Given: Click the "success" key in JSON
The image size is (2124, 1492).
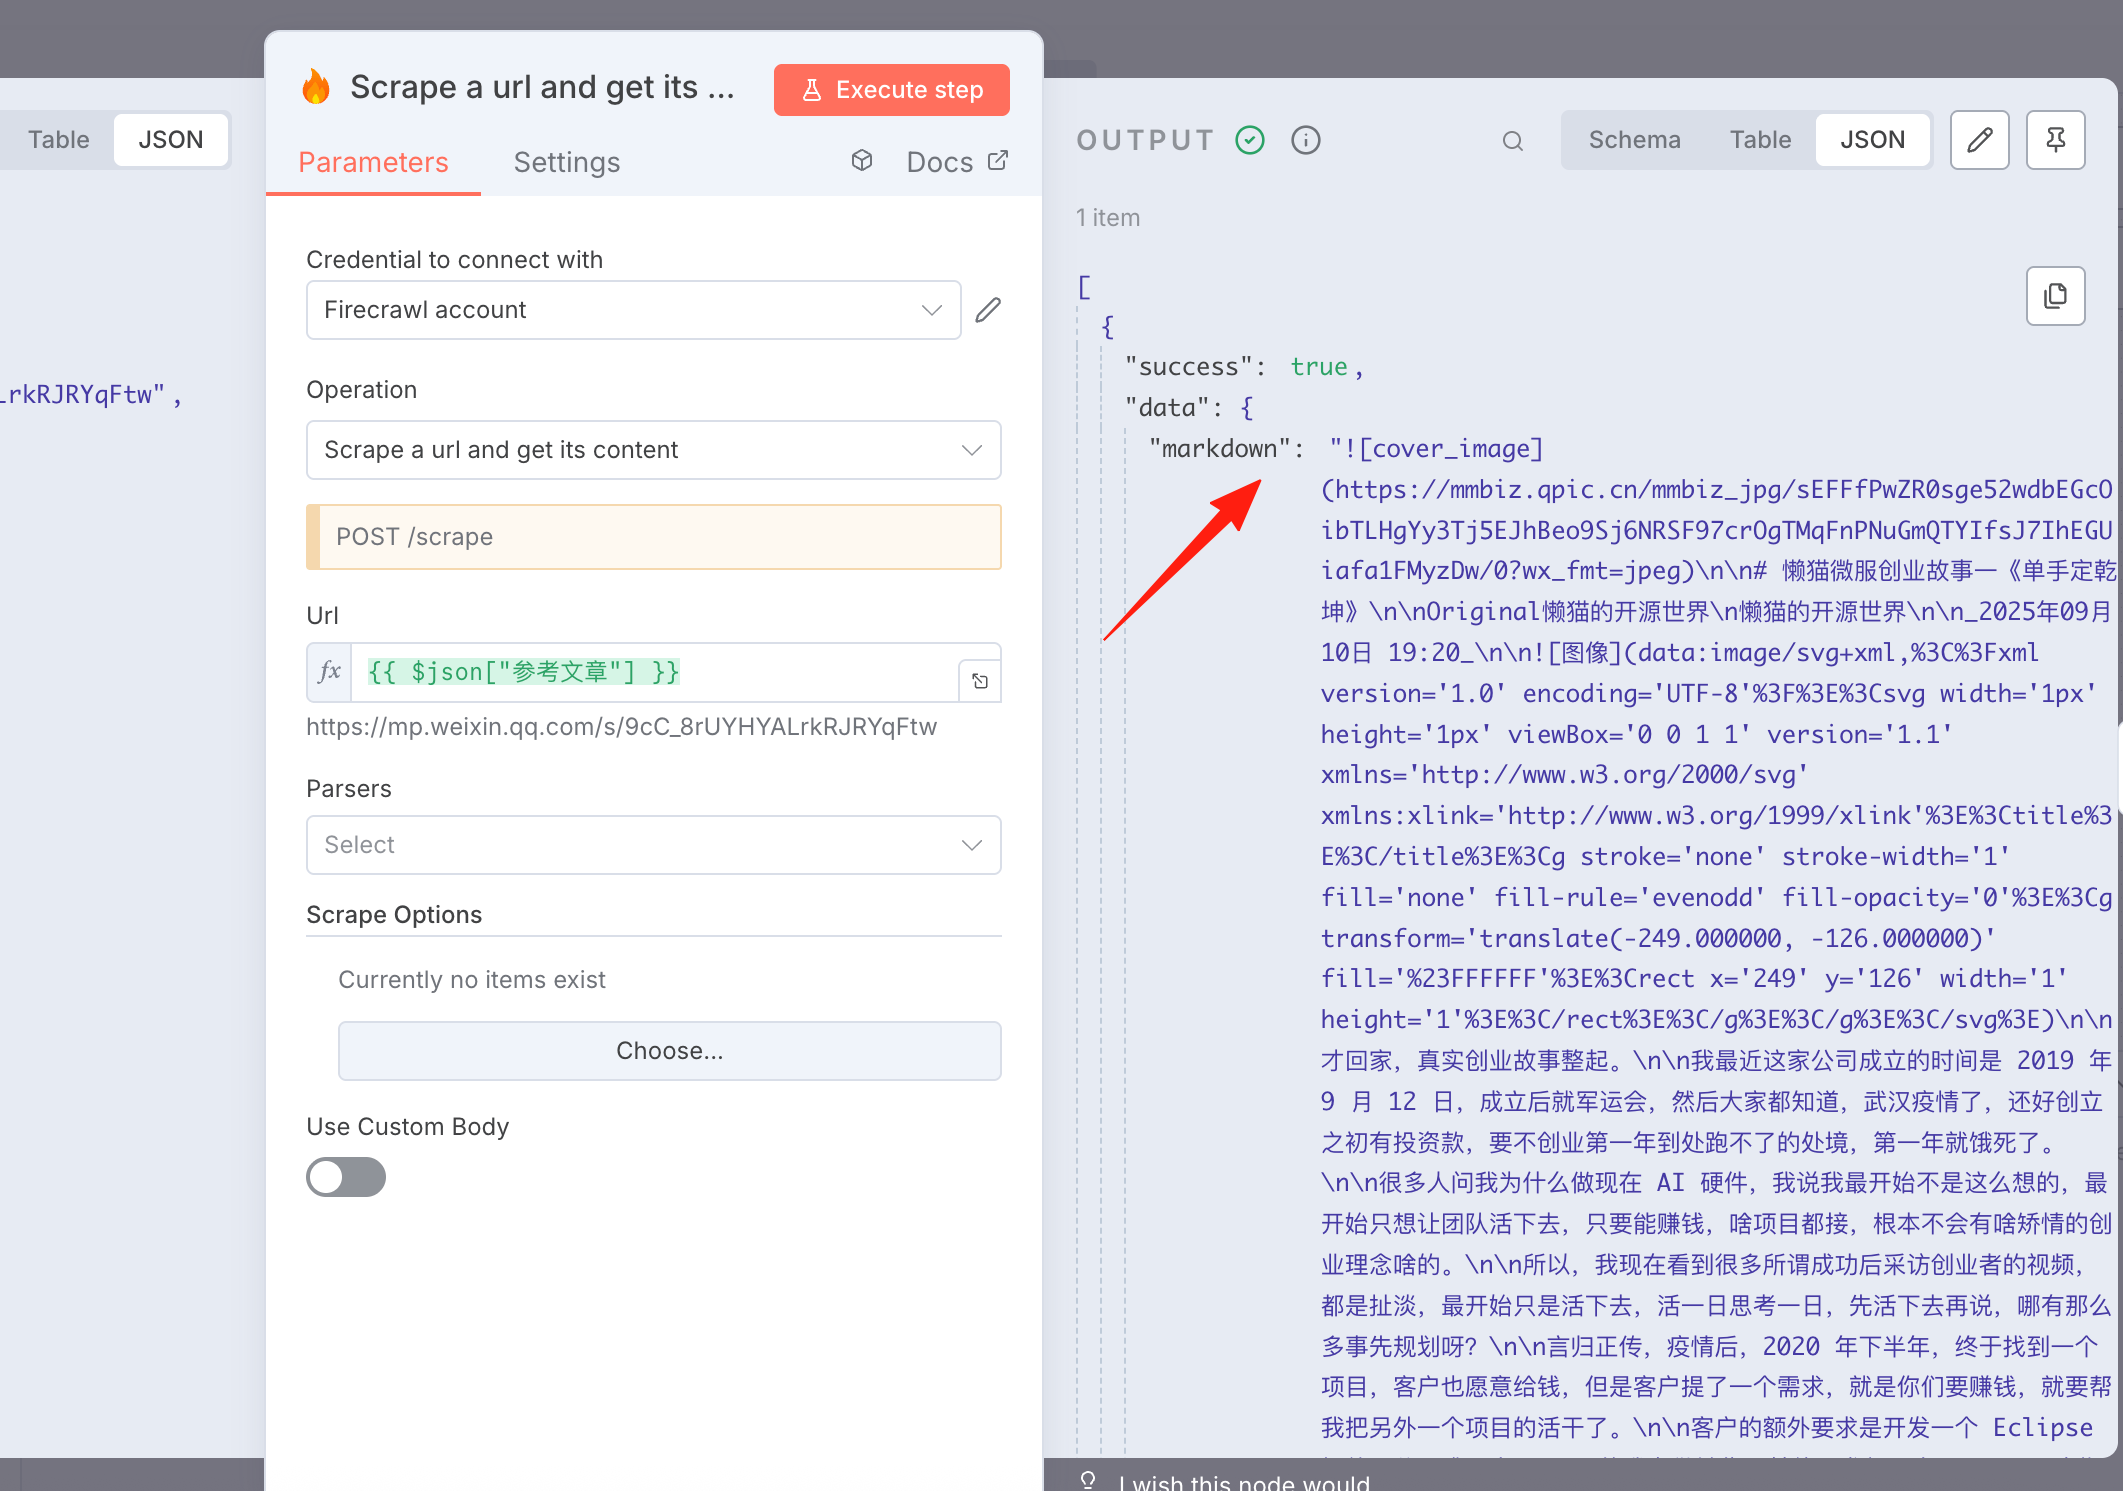Looking at the screenshot, I should coord(1188,367).
